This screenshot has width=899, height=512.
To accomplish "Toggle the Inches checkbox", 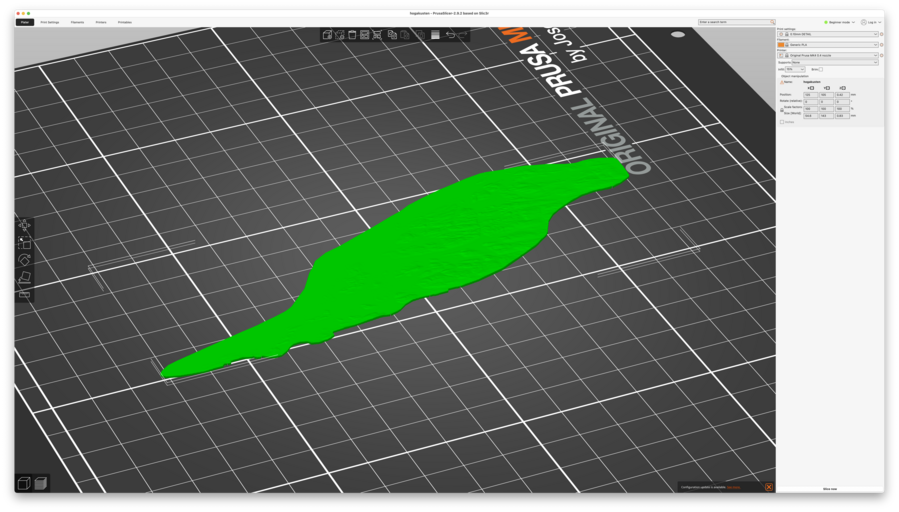I will click(782, 122).
